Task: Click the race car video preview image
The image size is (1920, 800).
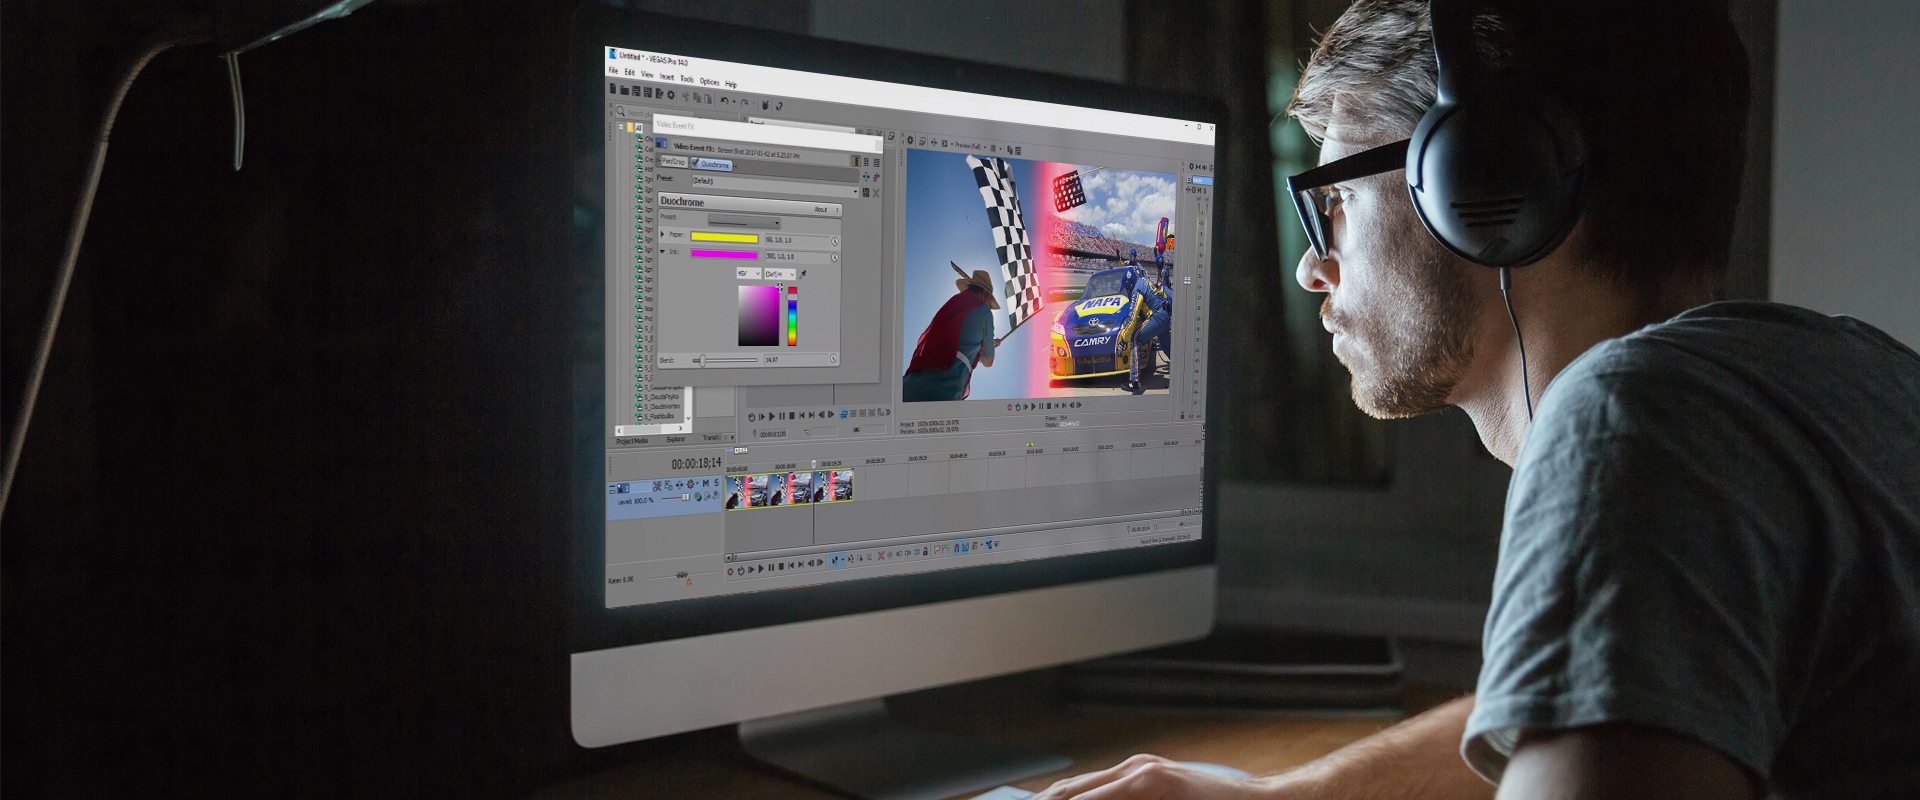Action: (x=1040, y=275)
